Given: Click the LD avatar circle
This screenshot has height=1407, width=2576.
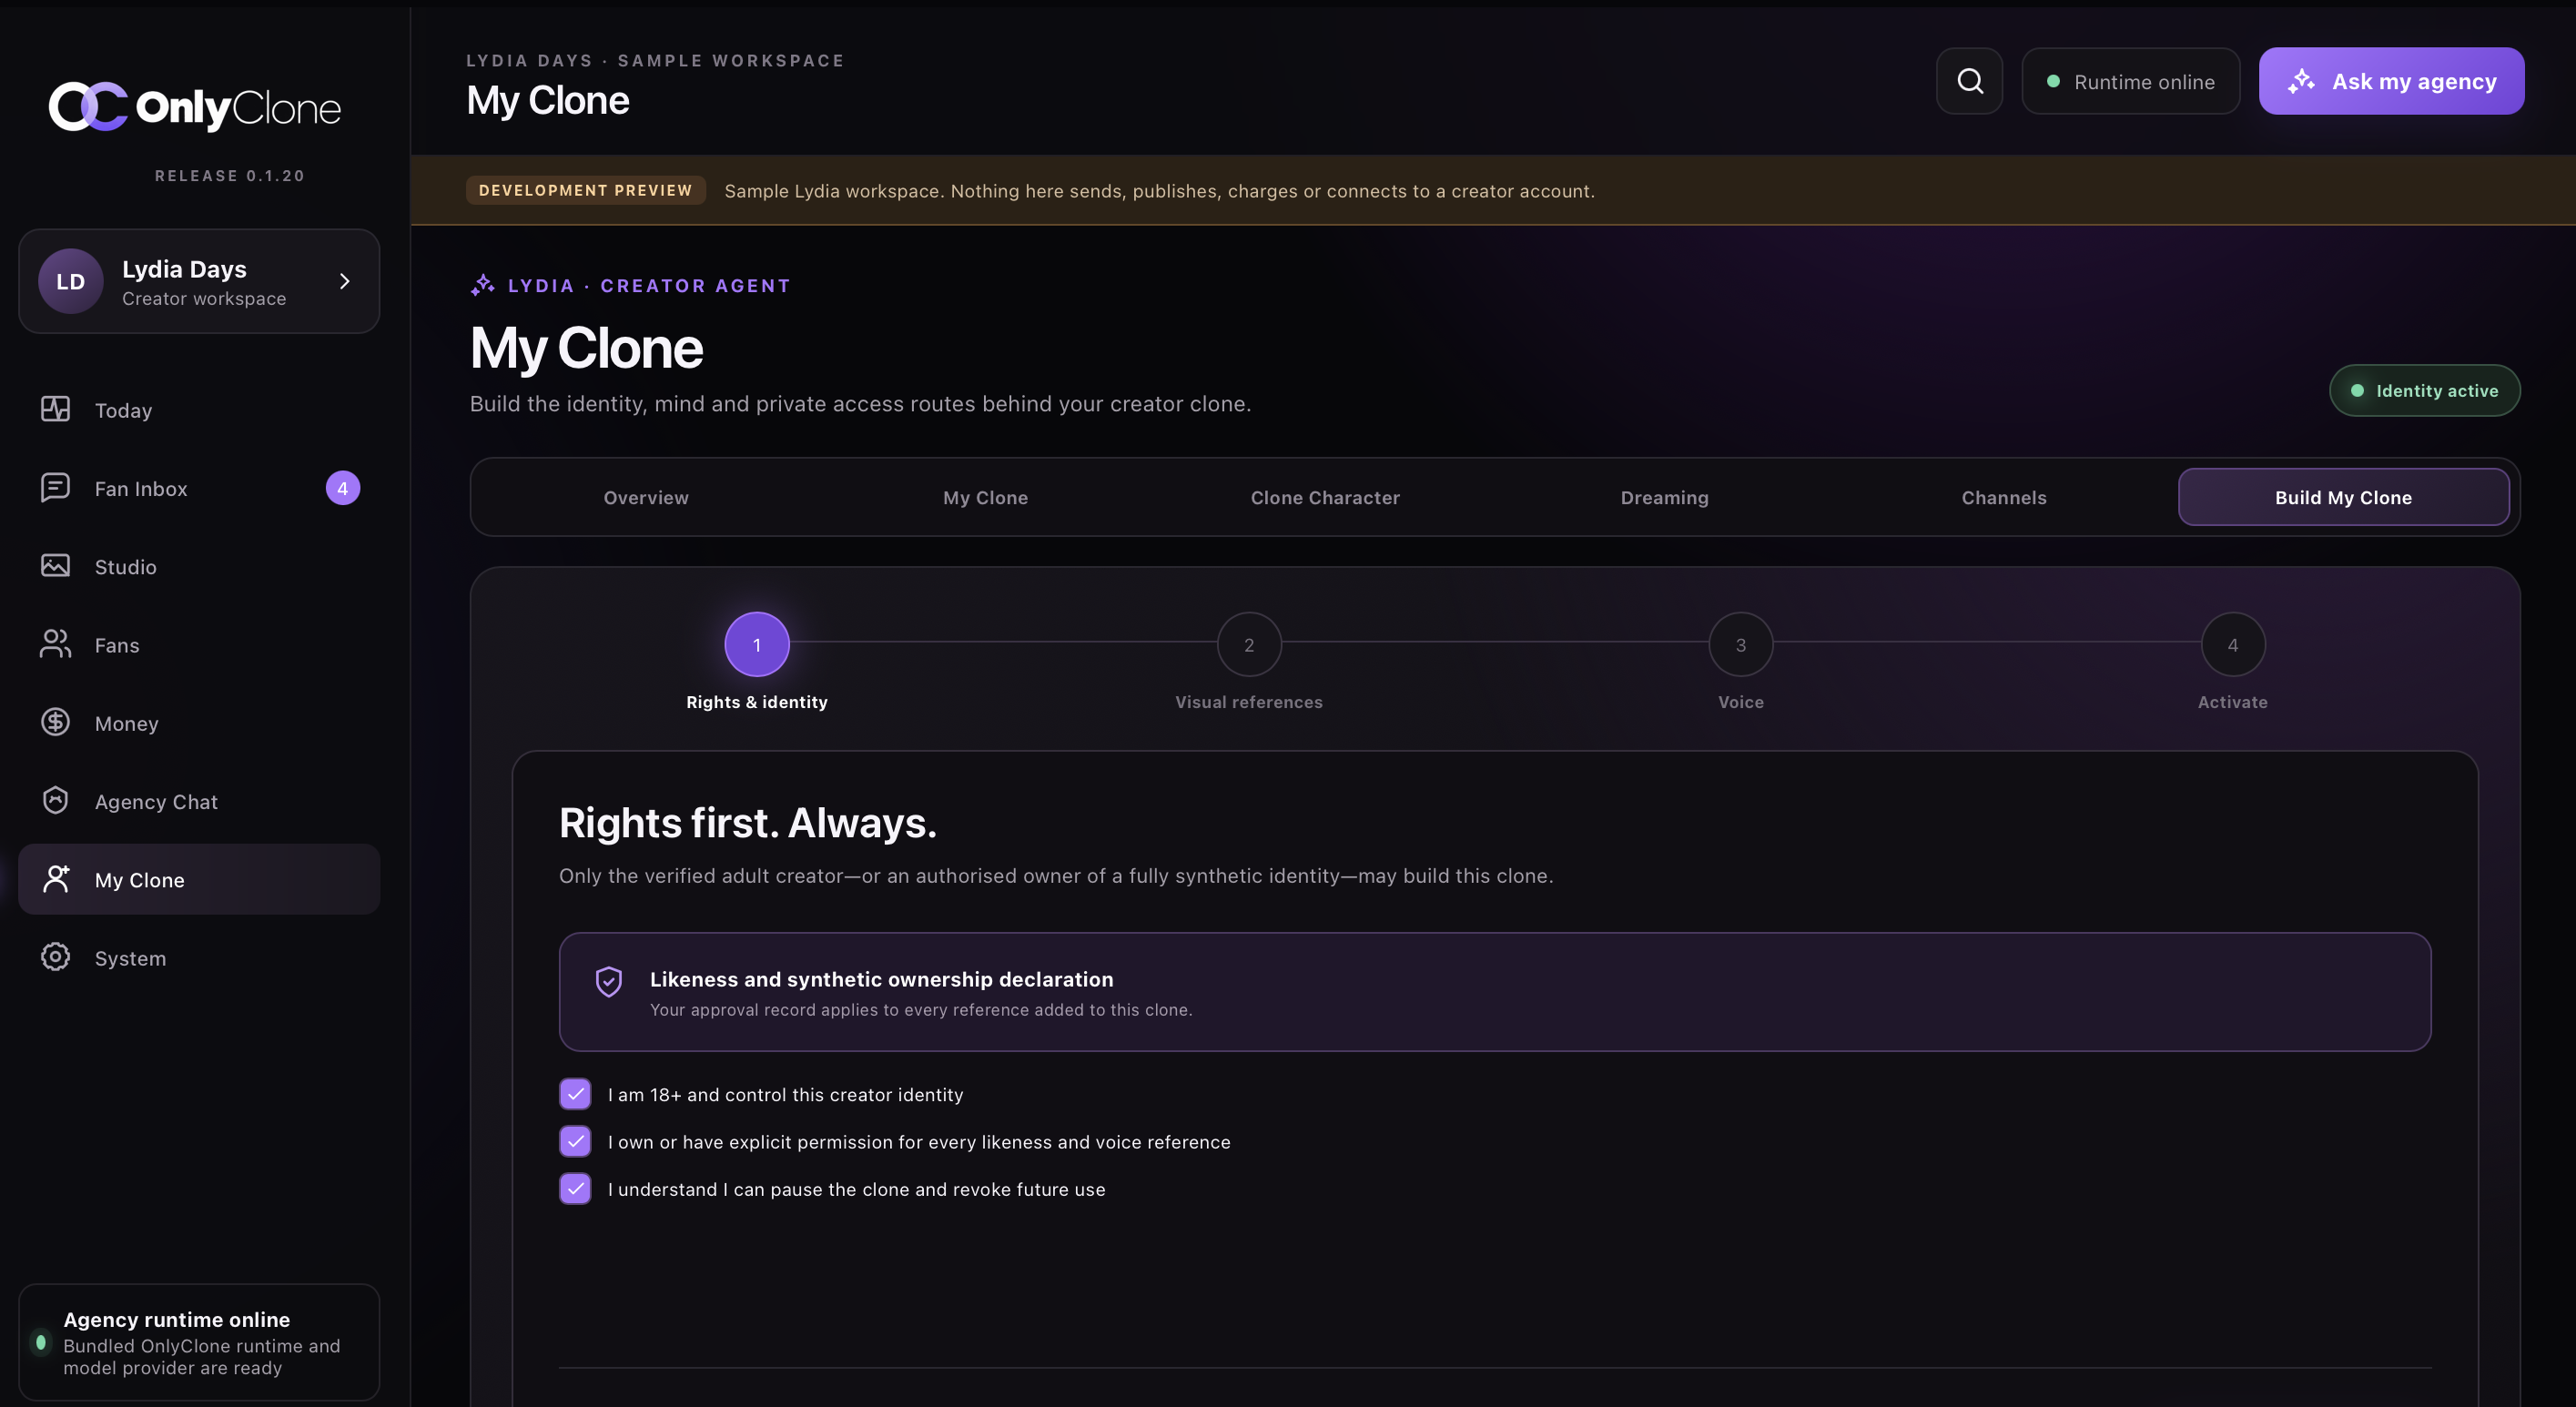Looking at the screenshot, I should point(70,281).
